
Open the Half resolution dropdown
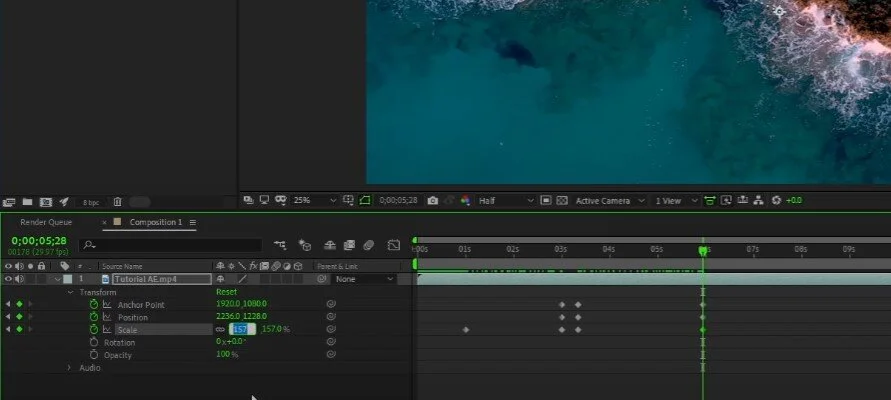506,201
